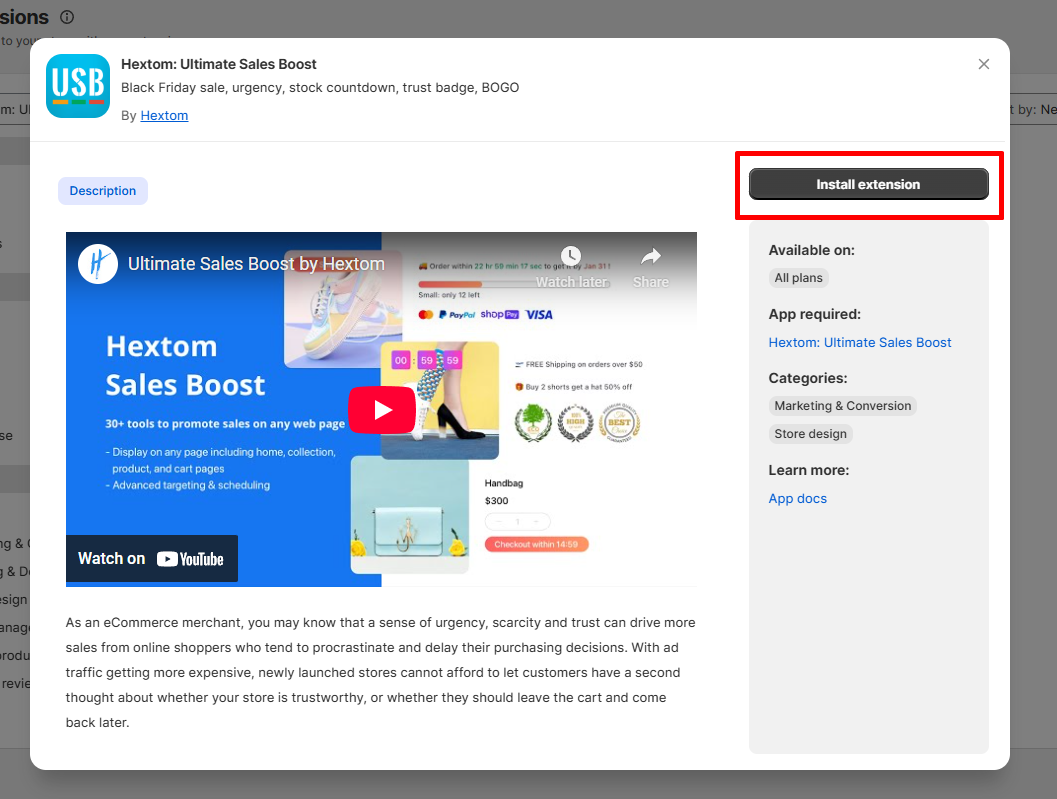Click the info icon beside Extensions heading
Viewport: 1057px width, 799px height.
67,17
